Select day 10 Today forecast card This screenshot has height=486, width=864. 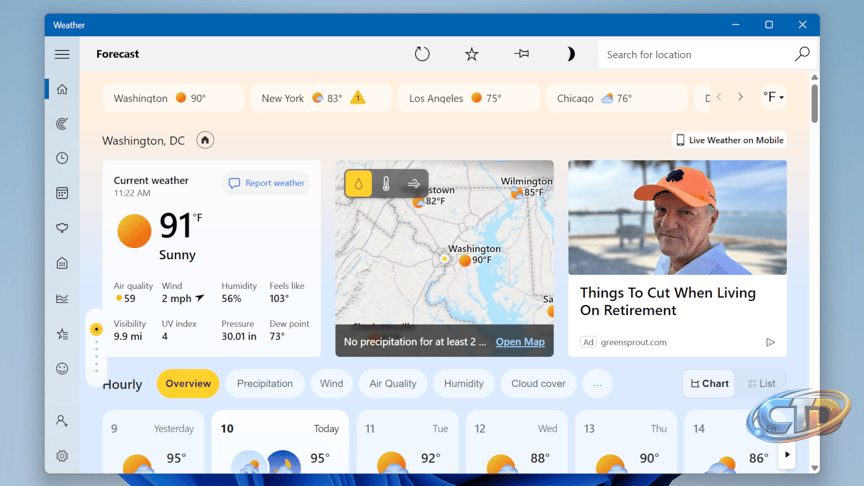click(280, 441)
